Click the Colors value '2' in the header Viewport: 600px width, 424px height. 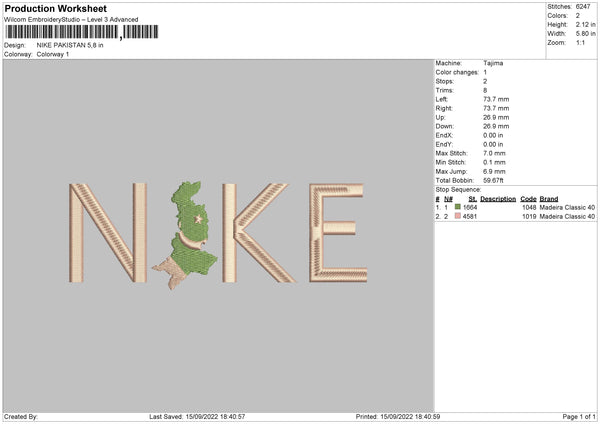tap(578, 16)
